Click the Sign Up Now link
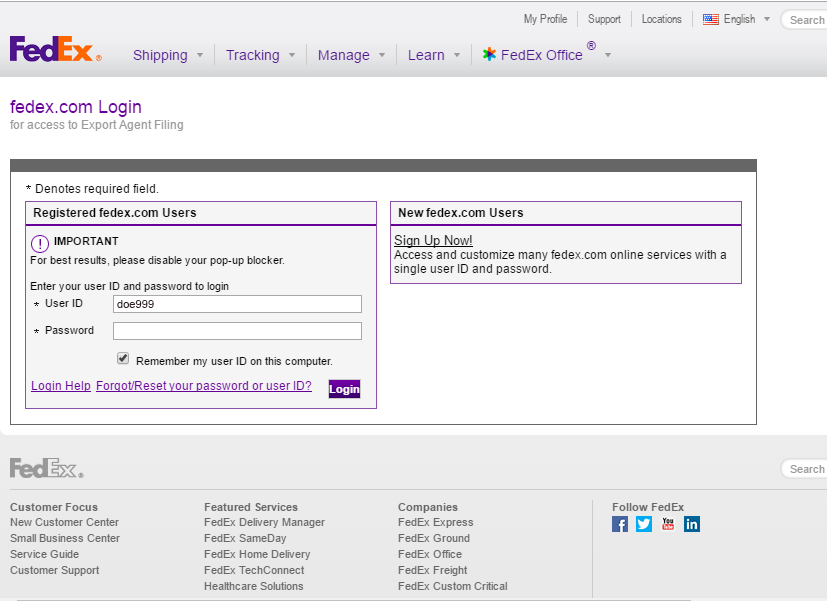The image size is (827, 601). [x=433, y=240]
